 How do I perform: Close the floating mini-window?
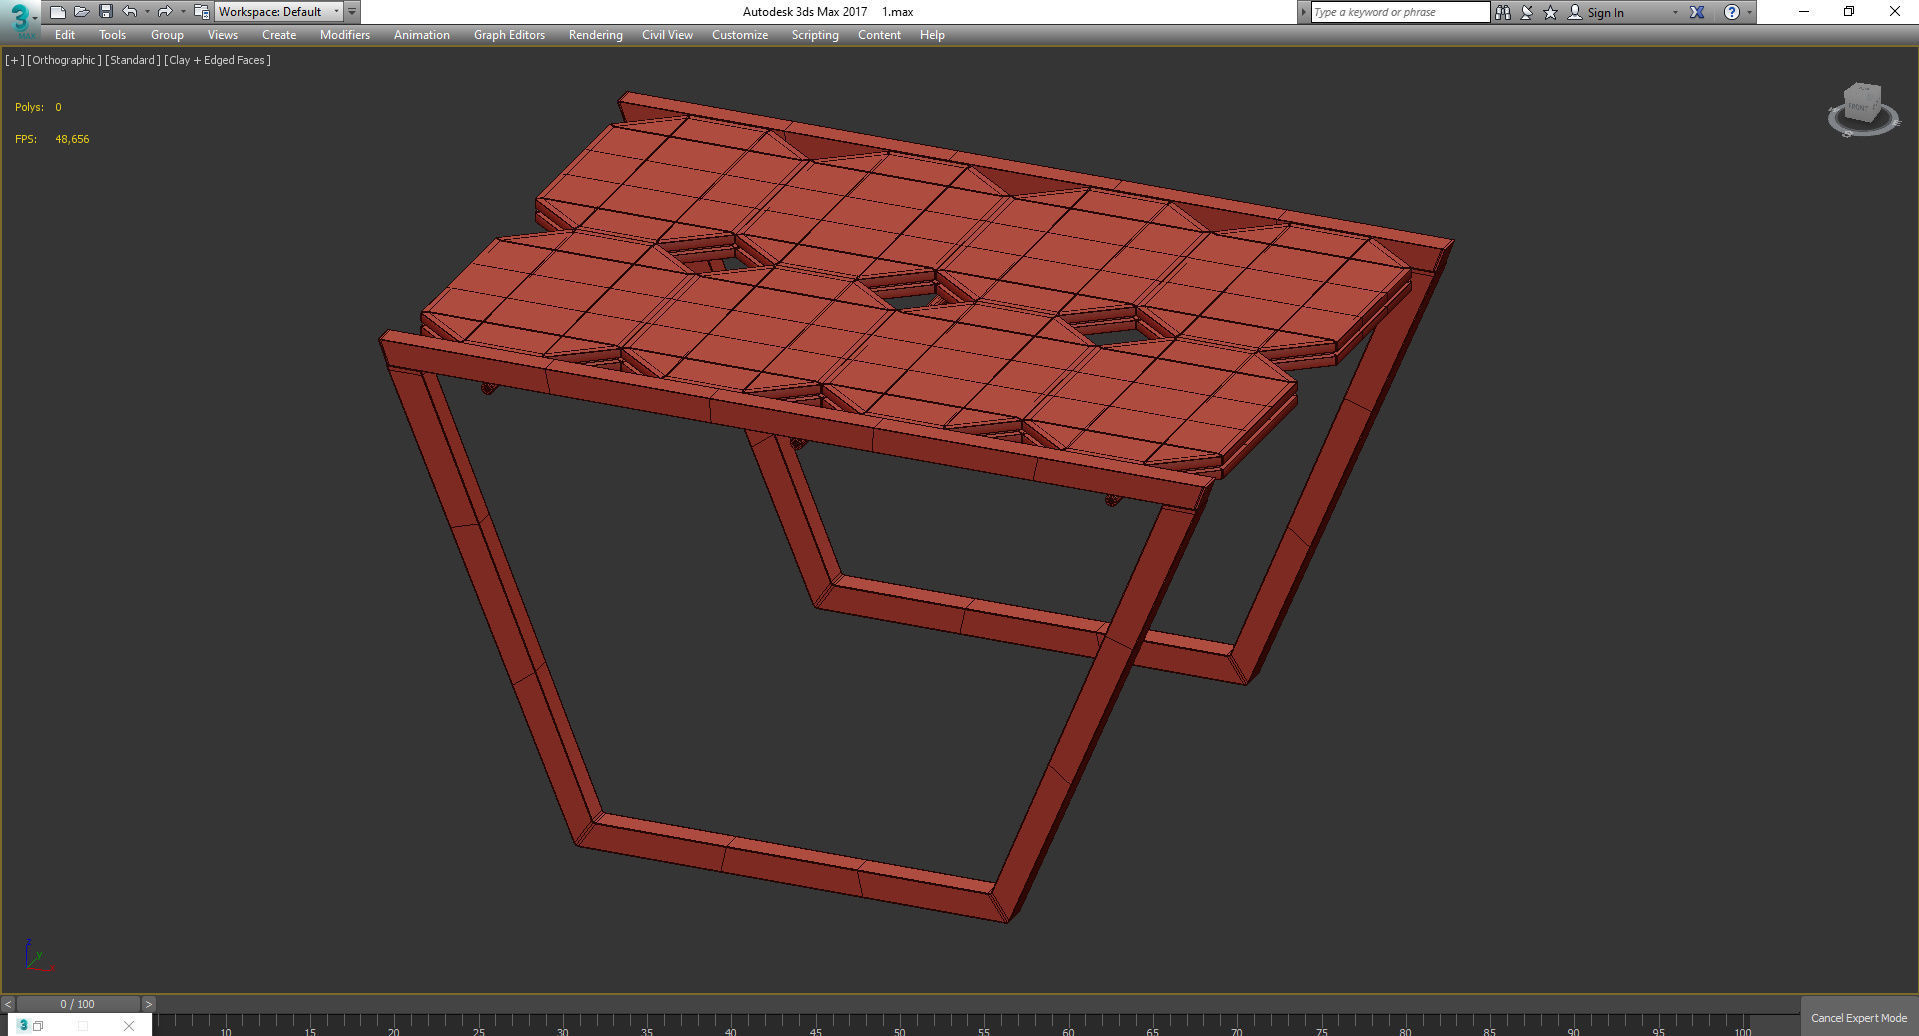pyautogui.click(x=129, y=1025)
